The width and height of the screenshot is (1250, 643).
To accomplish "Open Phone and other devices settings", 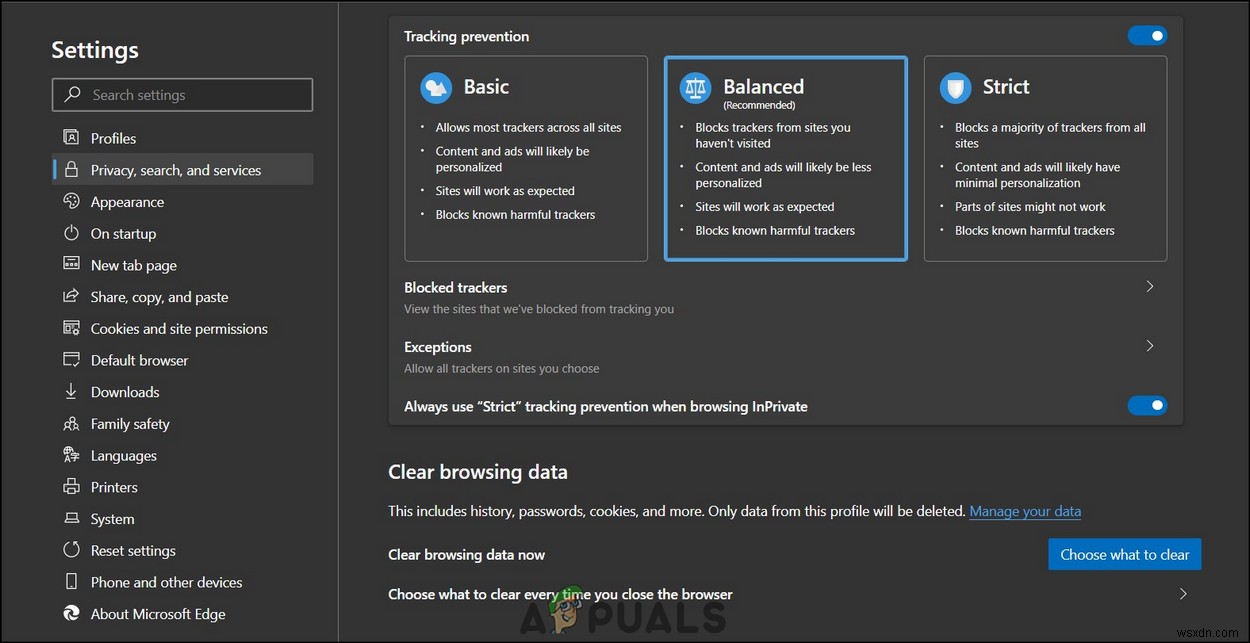I will point(70,581).
